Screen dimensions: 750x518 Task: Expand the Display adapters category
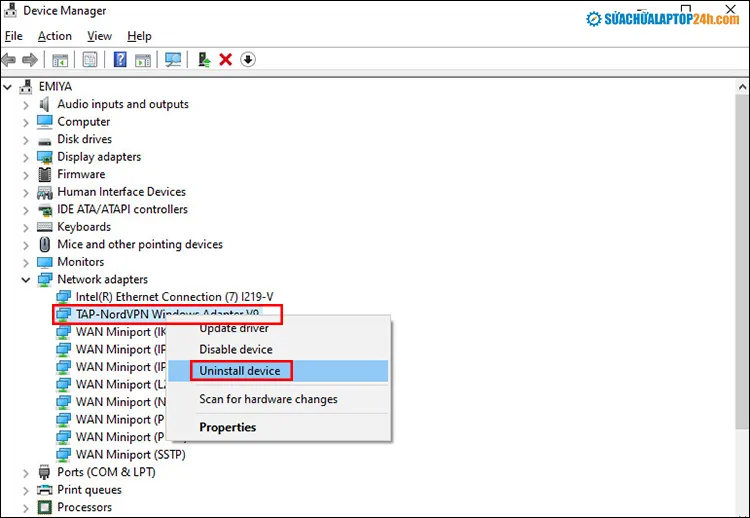click(x=27, y=157)
